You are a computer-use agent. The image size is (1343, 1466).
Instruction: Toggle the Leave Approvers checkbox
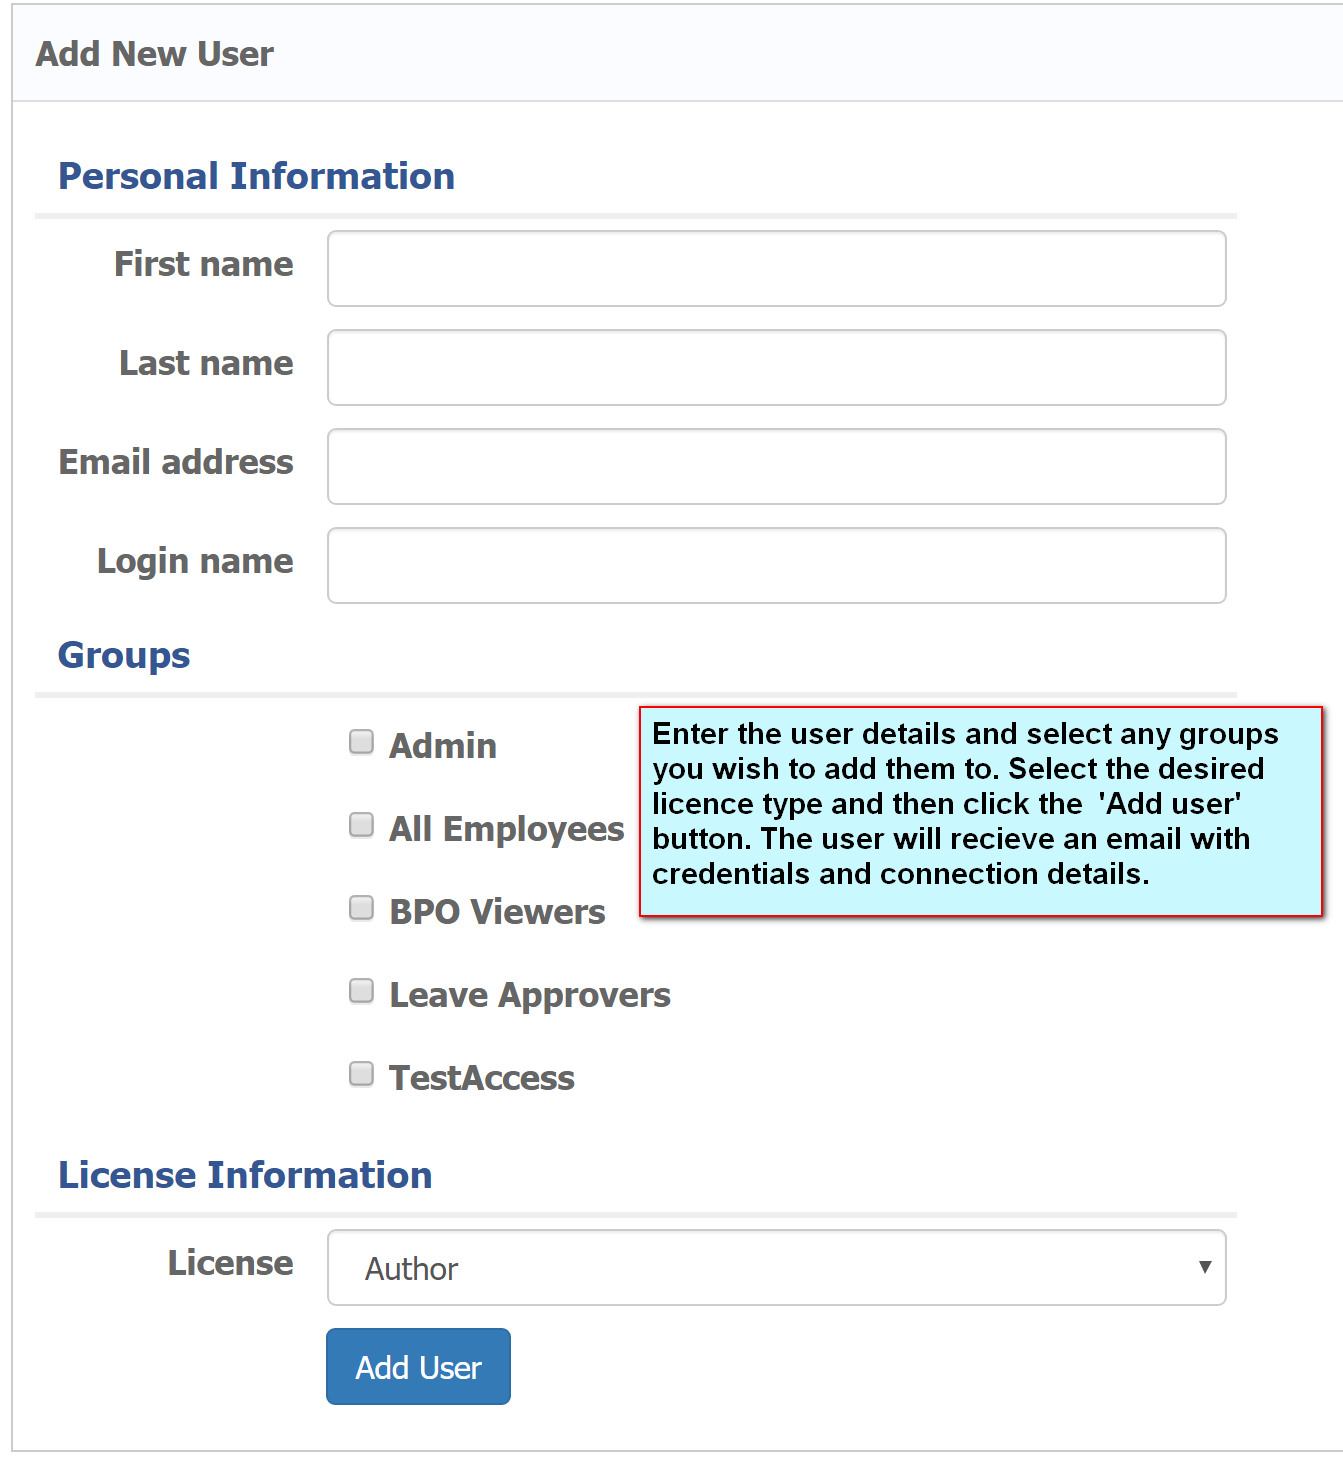click(361, 991)
